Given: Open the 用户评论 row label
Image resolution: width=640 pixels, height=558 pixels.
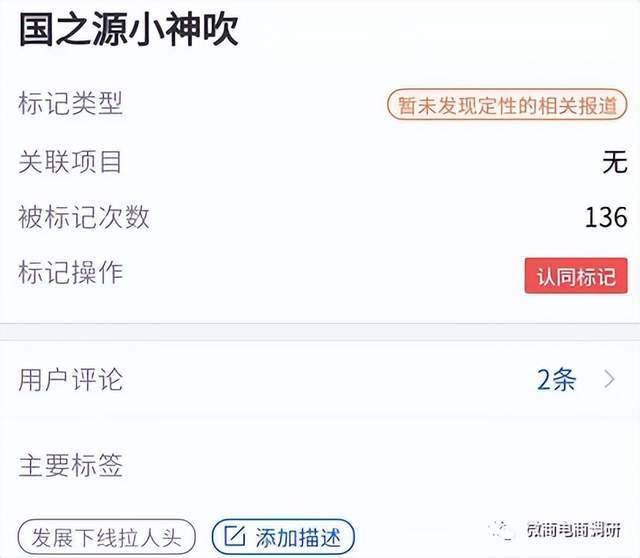Looking at the screenshot, I should (71, 380).
